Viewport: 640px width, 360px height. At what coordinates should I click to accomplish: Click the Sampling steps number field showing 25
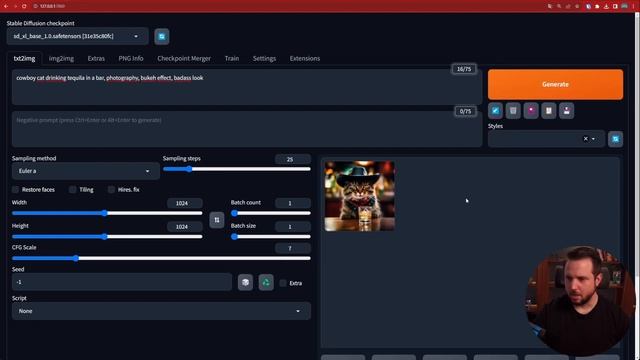(x=293, y=159)
